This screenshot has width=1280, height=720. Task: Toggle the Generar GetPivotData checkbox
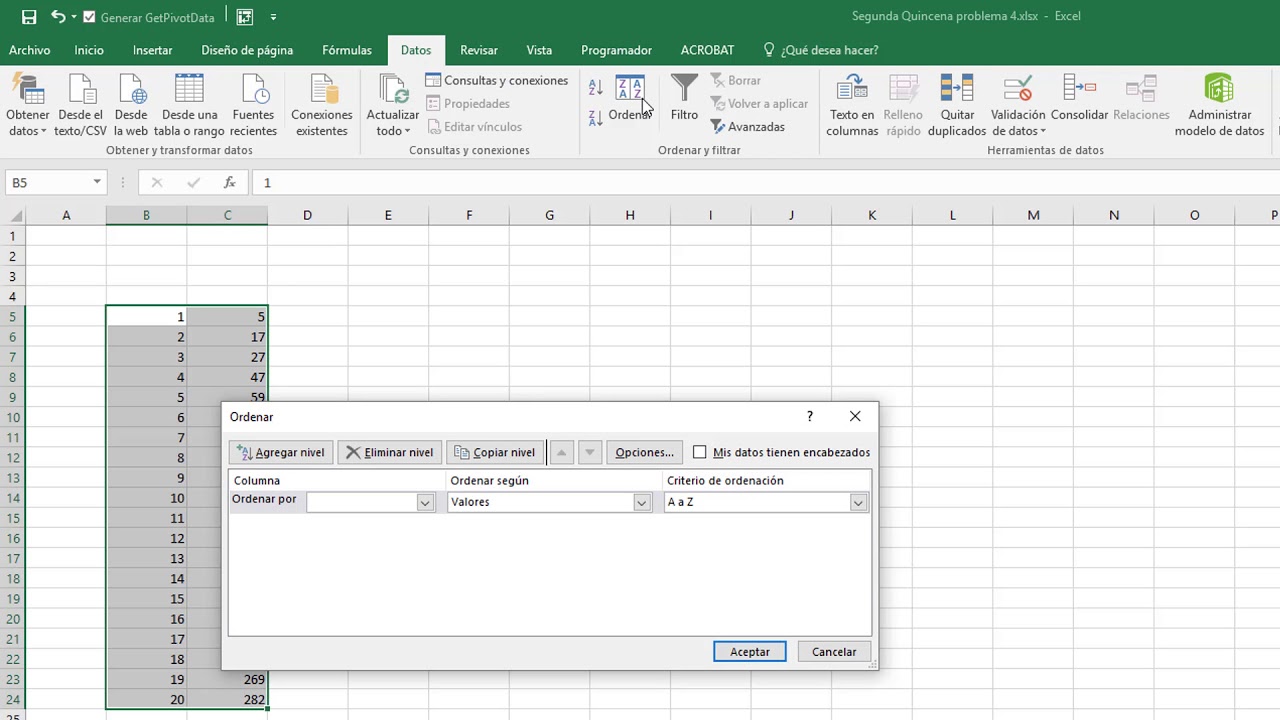point(90,17)
